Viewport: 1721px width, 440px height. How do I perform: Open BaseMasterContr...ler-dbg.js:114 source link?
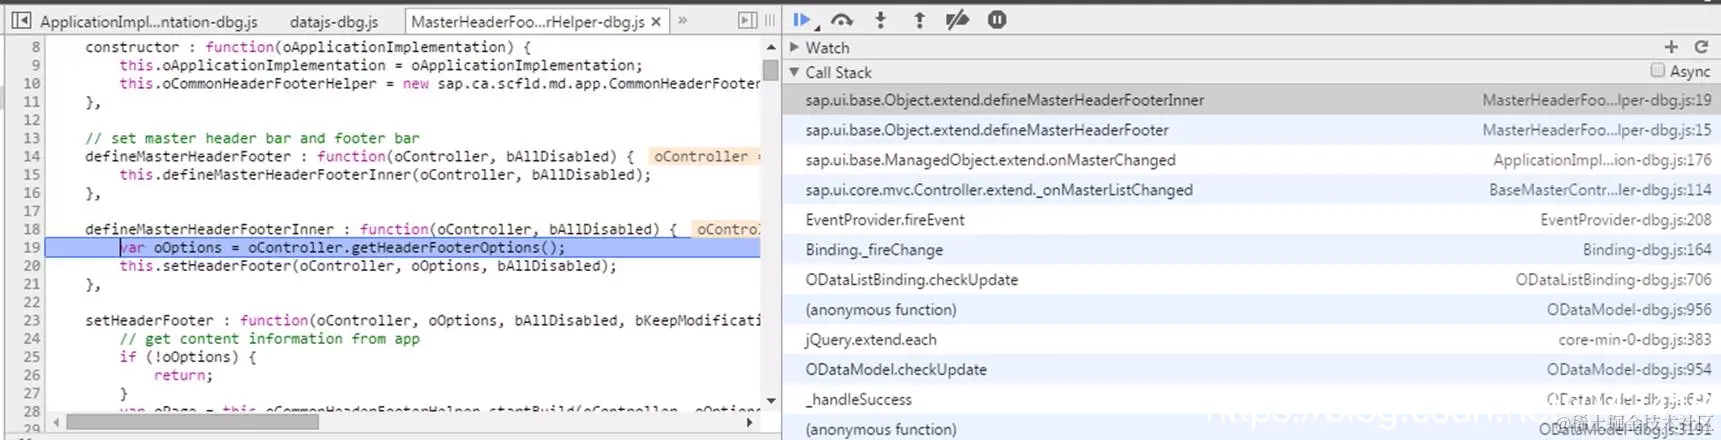coord(1600,190)
